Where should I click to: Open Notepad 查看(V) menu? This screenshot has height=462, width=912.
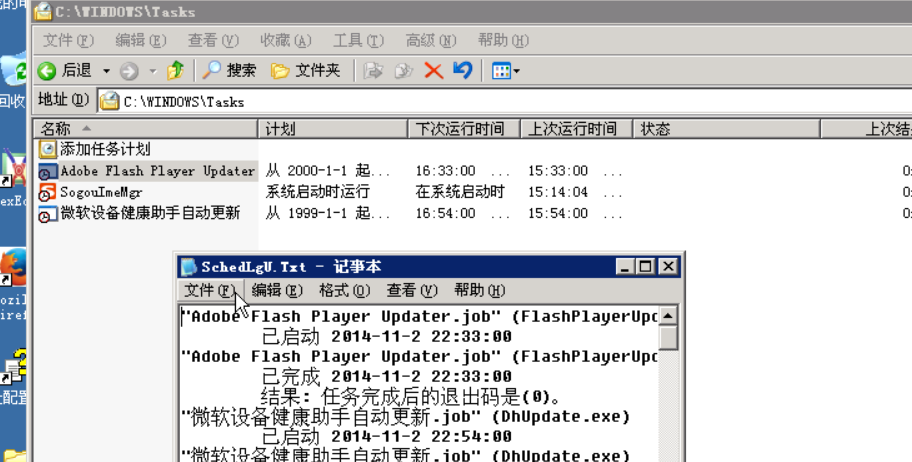[x=412, y=290]
